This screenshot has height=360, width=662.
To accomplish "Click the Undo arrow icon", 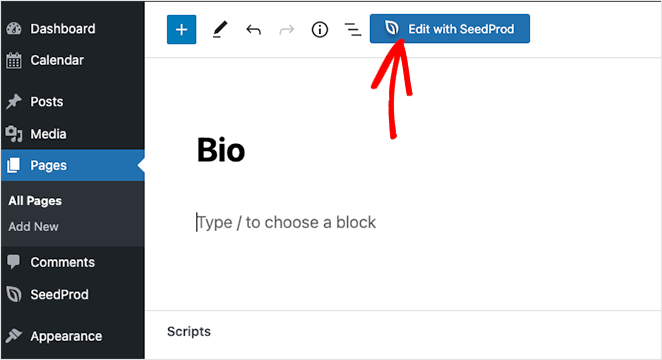I will (x=253, y=30).
